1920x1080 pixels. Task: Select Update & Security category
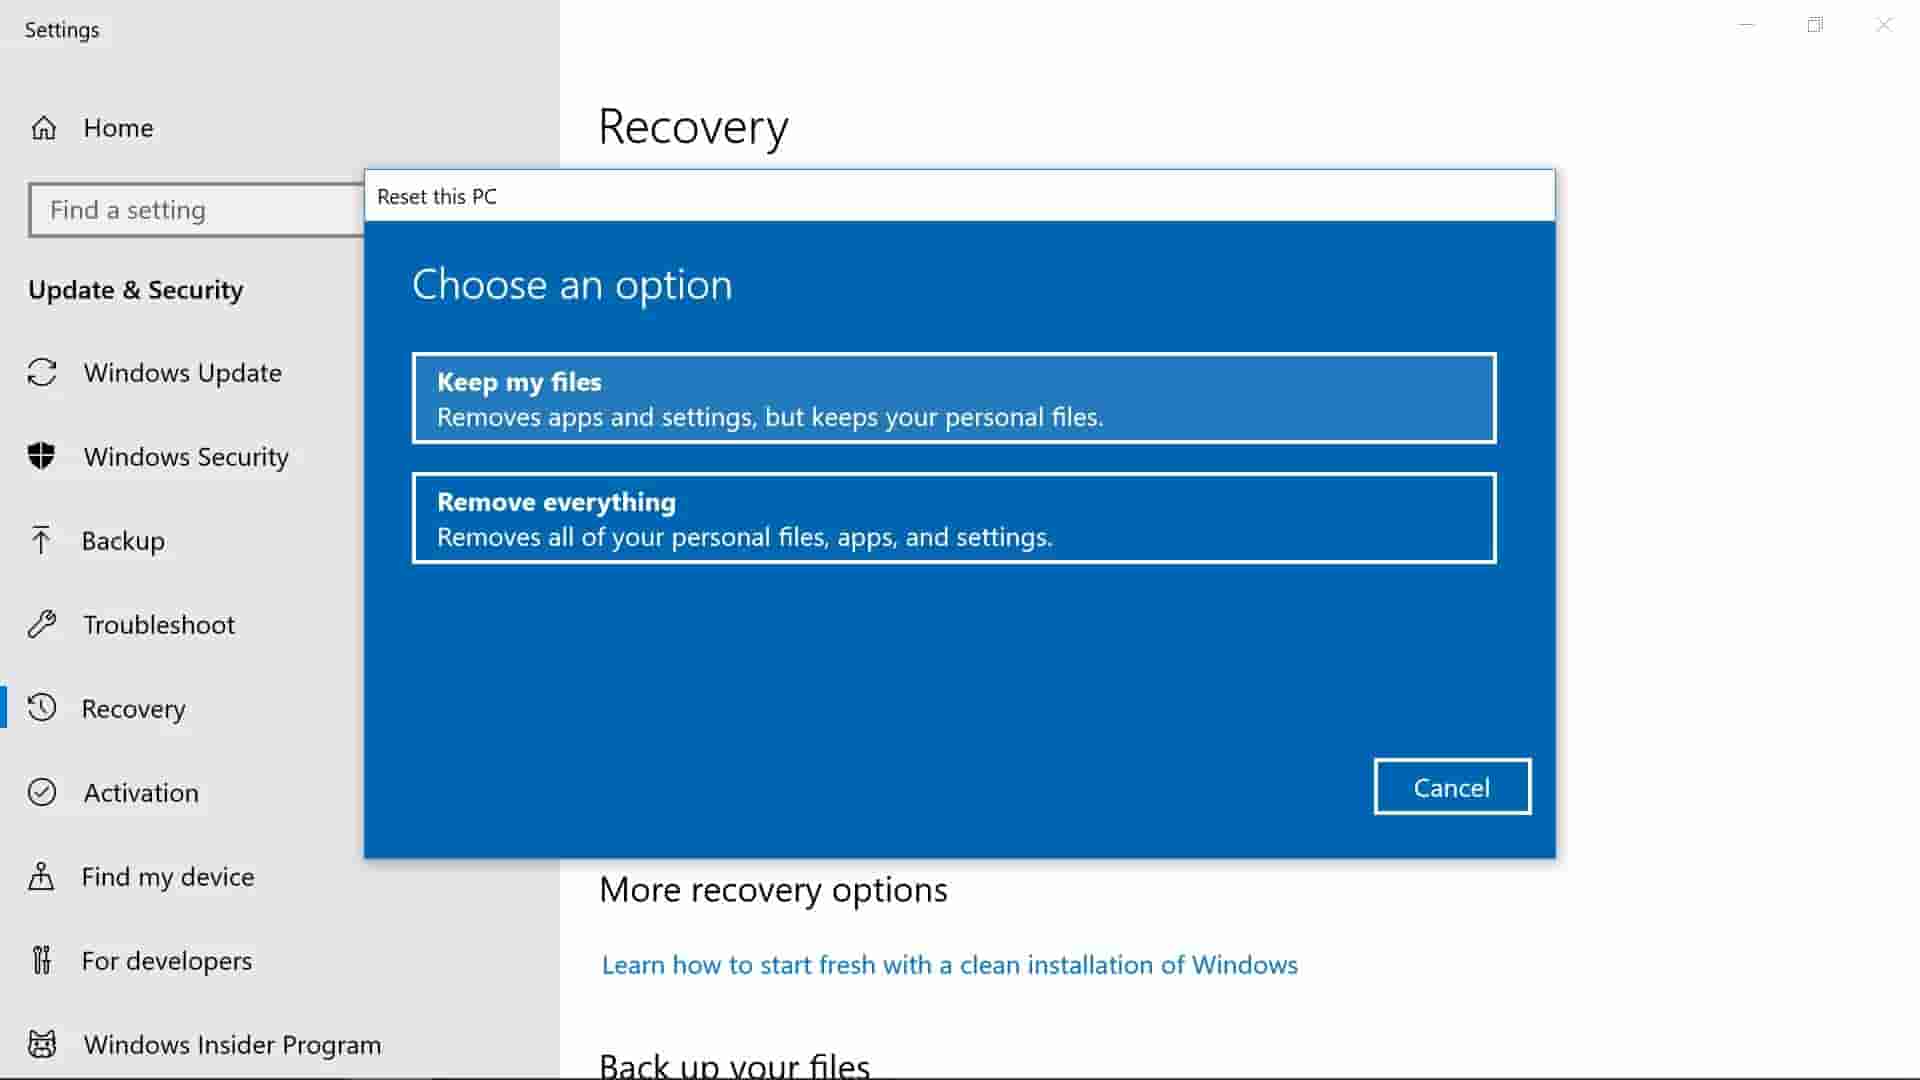(x=136, y=289)
